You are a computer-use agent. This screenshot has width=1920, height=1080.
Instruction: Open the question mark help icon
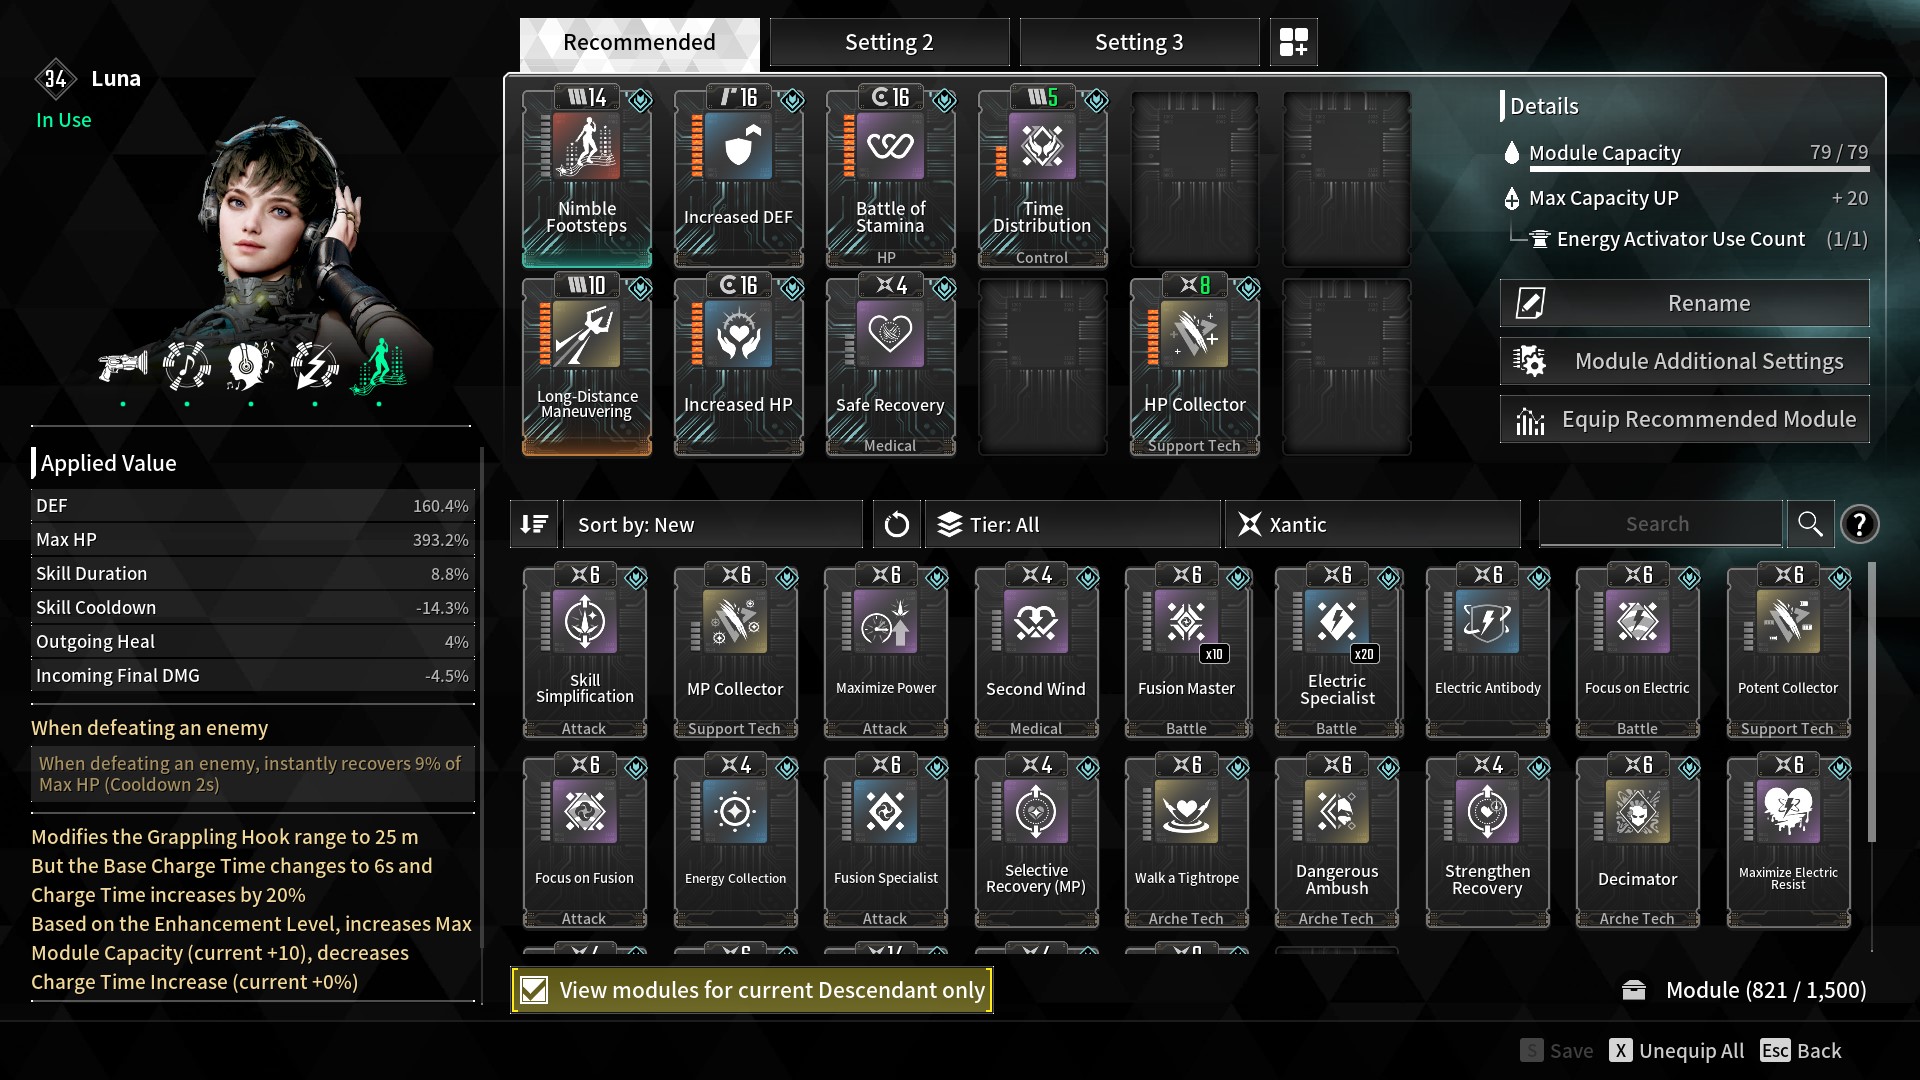point(1859,524)
